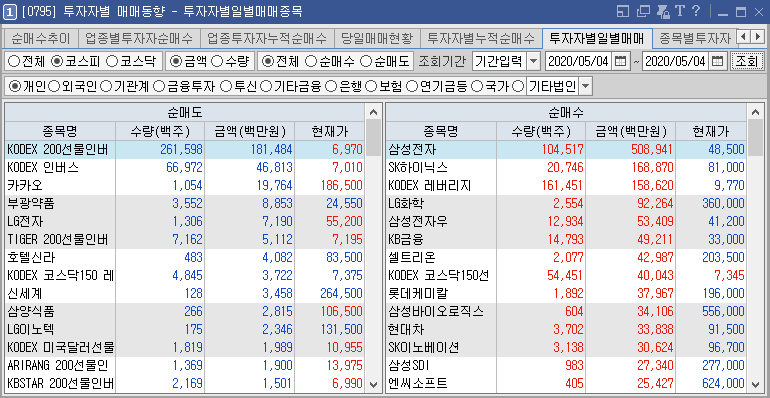
Task: Select the 카카오 row
Action: click(185, 185)
